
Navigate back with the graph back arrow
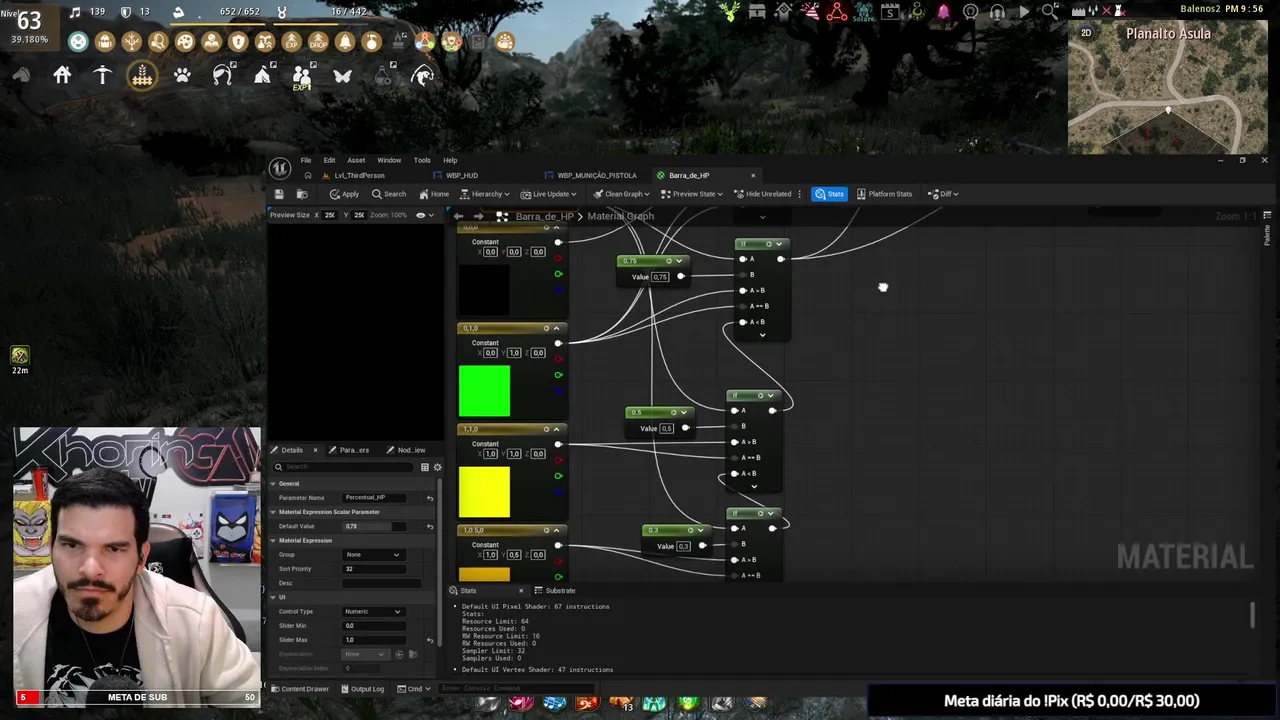pos(458,216)
